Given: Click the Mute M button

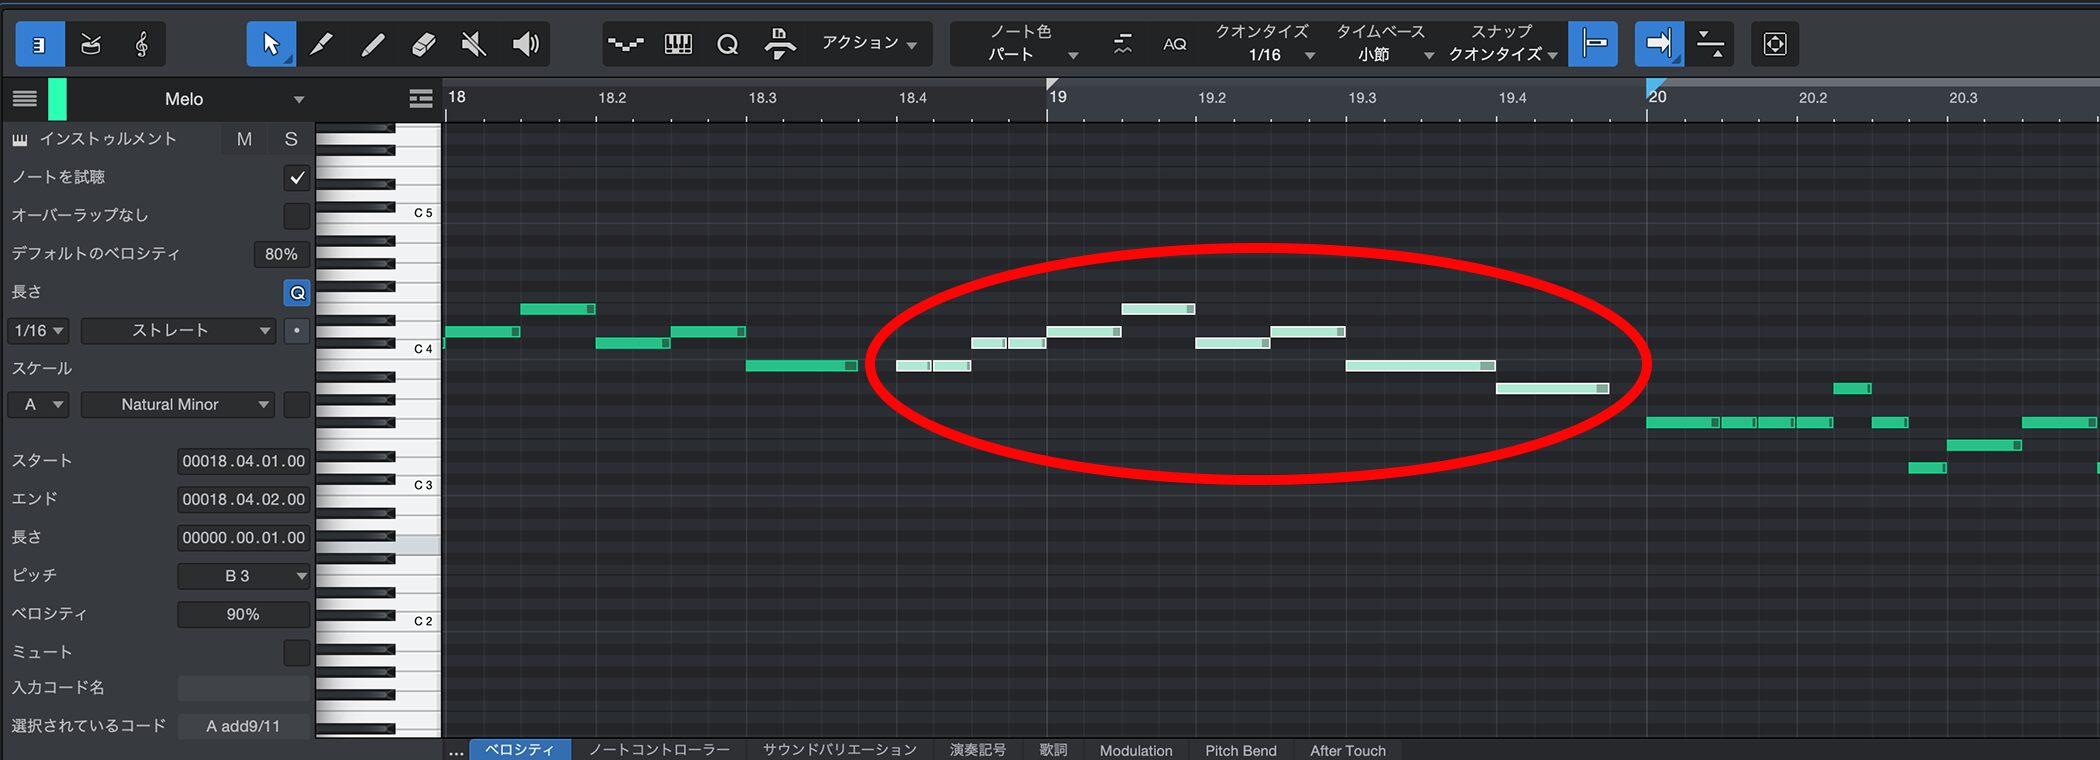Looking at the screenshot, I should click(244, 139).
